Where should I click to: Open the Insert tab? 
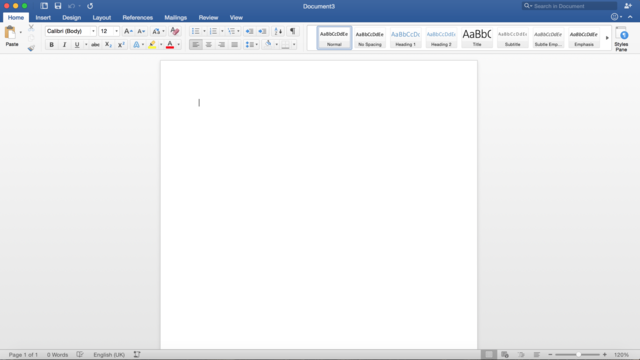click(43, 18)
